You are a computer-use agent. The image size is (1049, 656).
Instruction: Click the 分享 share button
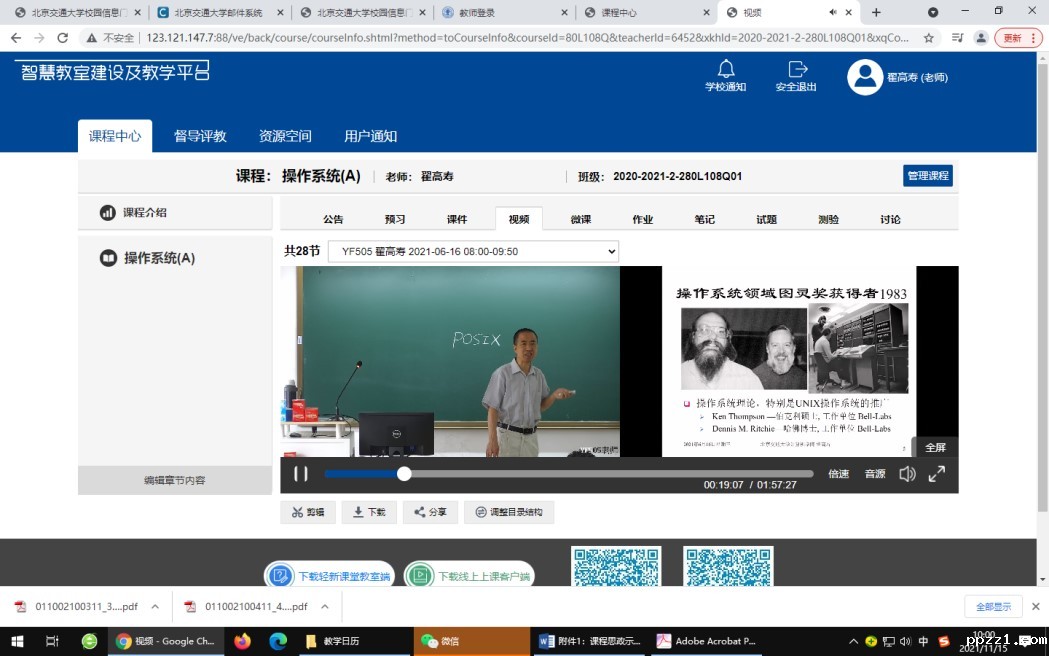pos(430,512)
